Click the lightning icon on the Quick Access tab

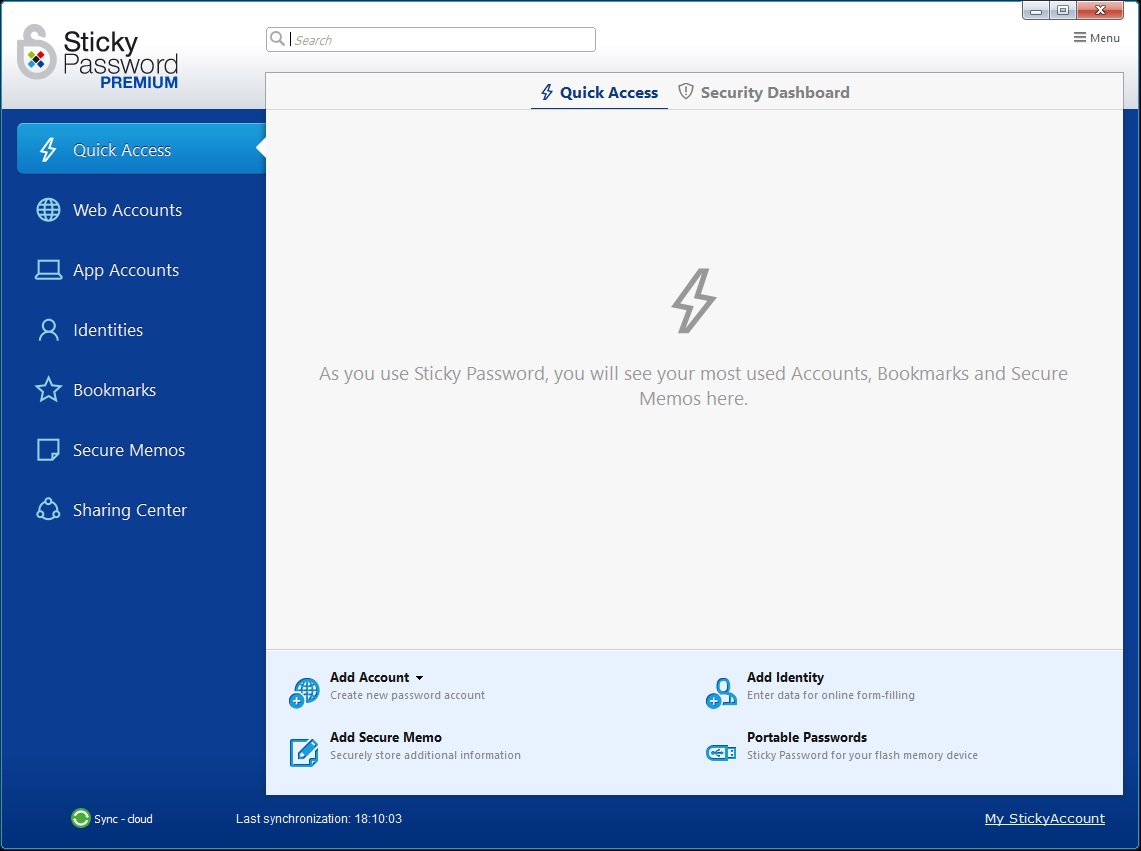click(546, 92)
